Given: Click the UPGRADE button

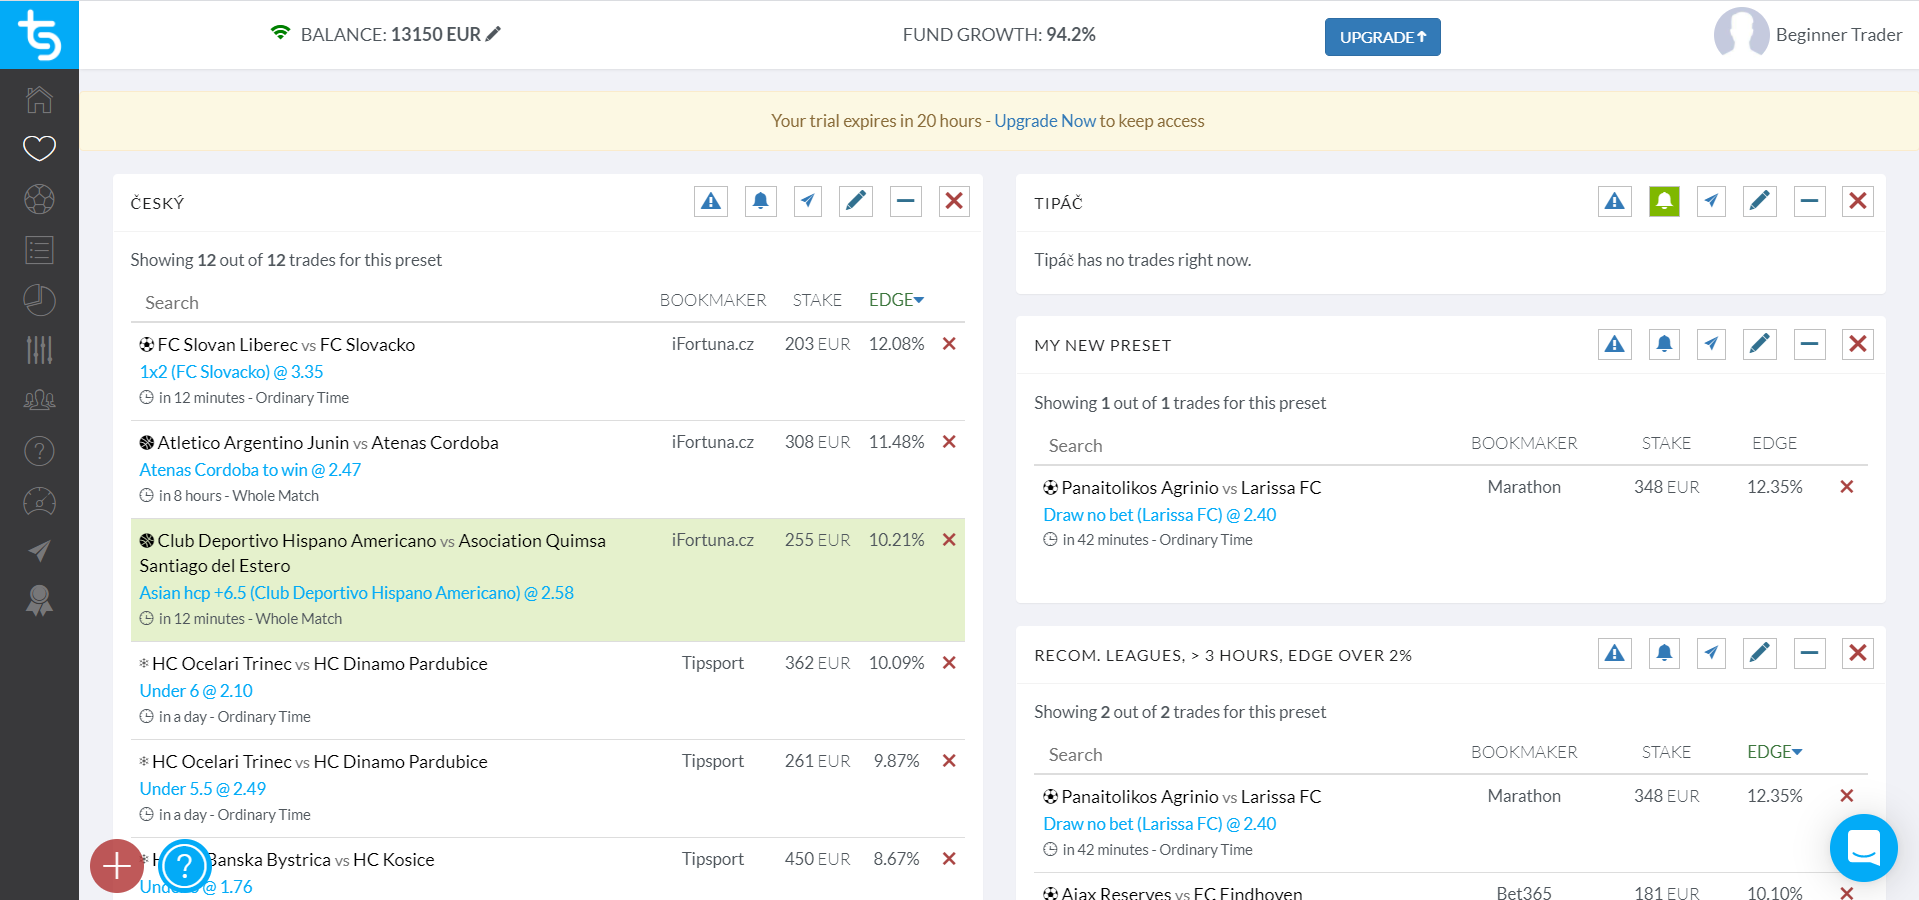Looking at the screenshot, I should pyautogui.click(x=1382, y=37).
